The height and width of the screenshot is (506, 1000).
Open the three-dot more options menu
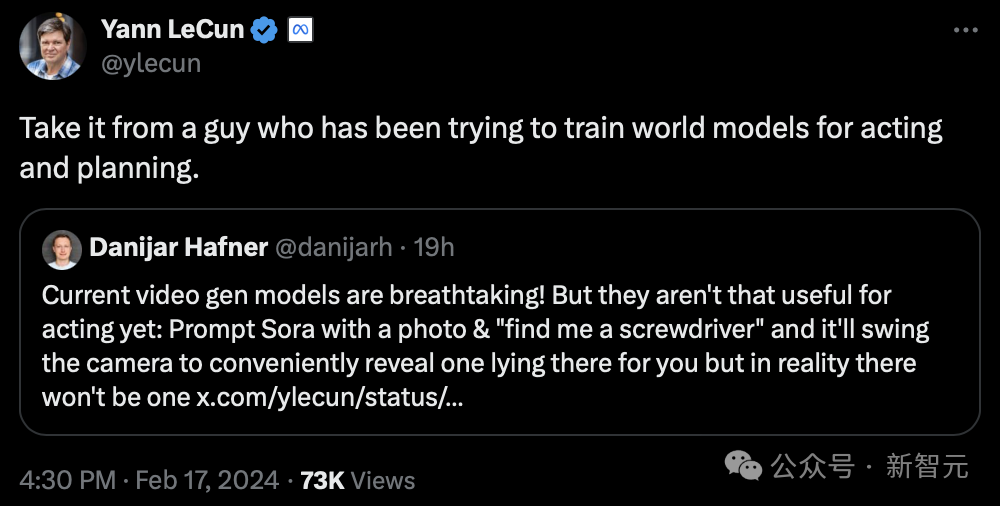[x=964, y=30]
